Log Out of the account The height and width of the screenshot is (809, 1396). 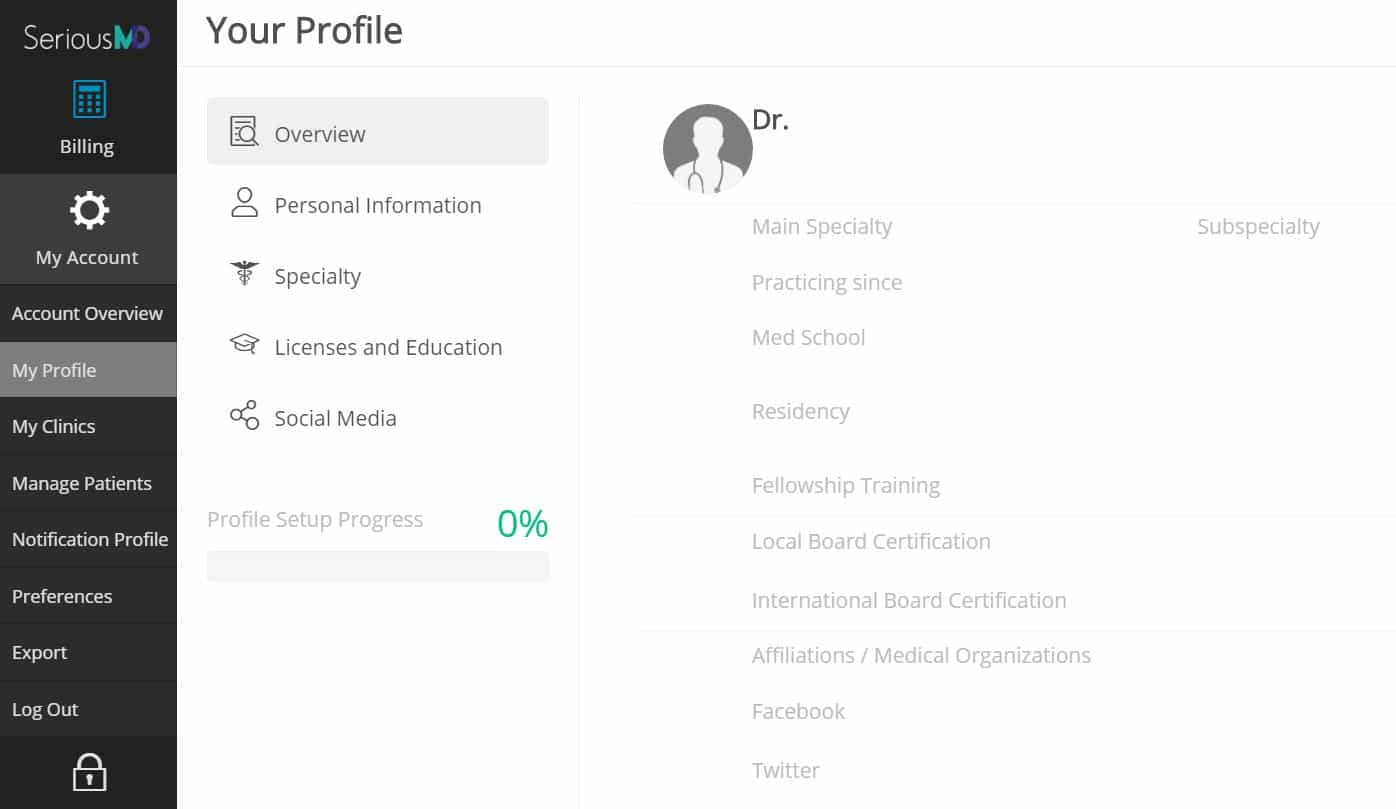(x=88, y=709)
